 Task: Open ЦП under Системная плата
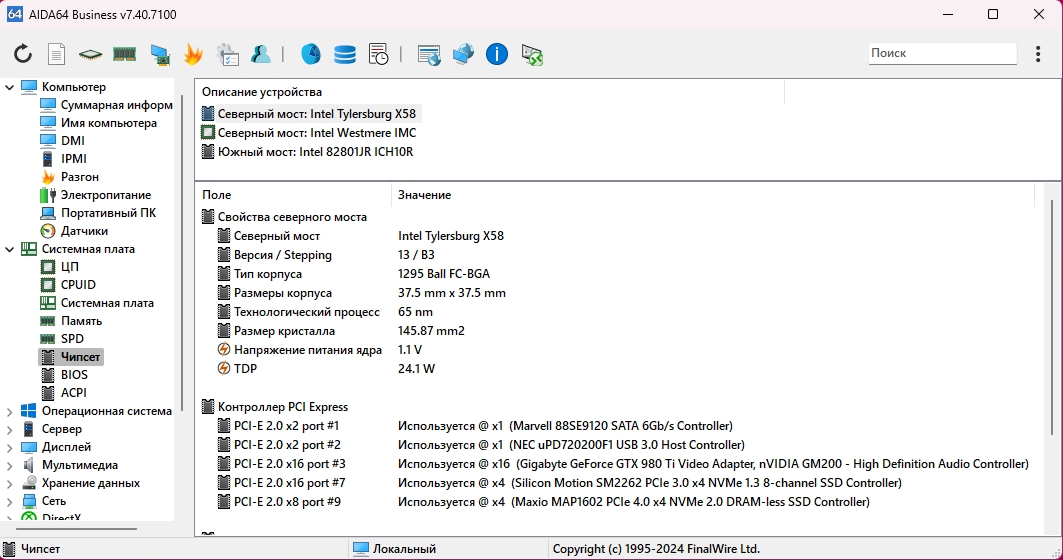click(60, 266)
